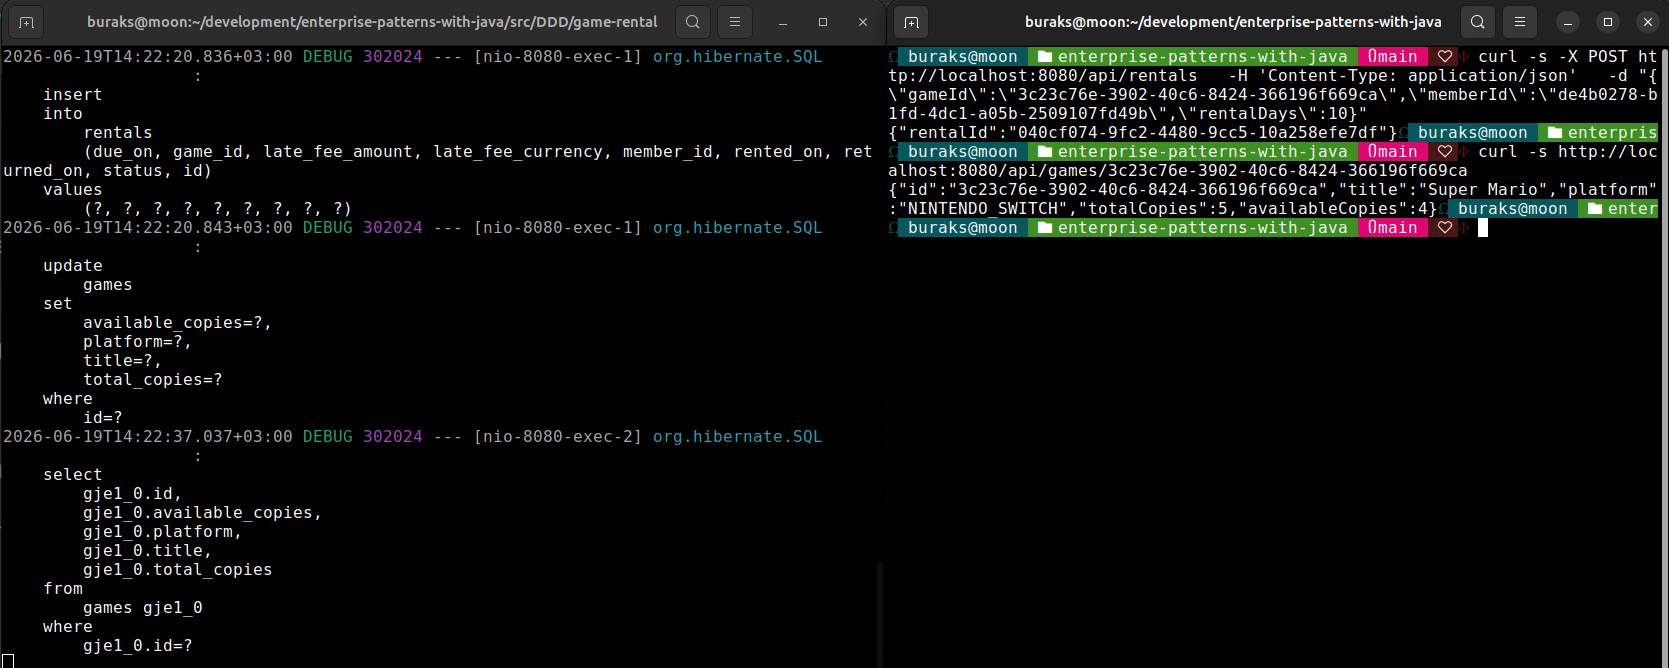Close the left terminal window

pos(863,22)
